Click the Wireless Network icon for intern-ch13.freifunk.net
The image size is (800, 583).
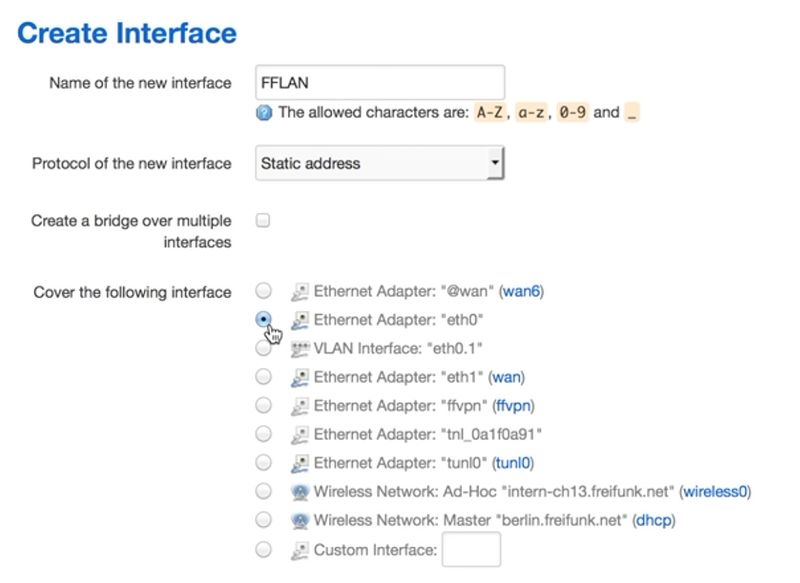[x=300, y=491]
